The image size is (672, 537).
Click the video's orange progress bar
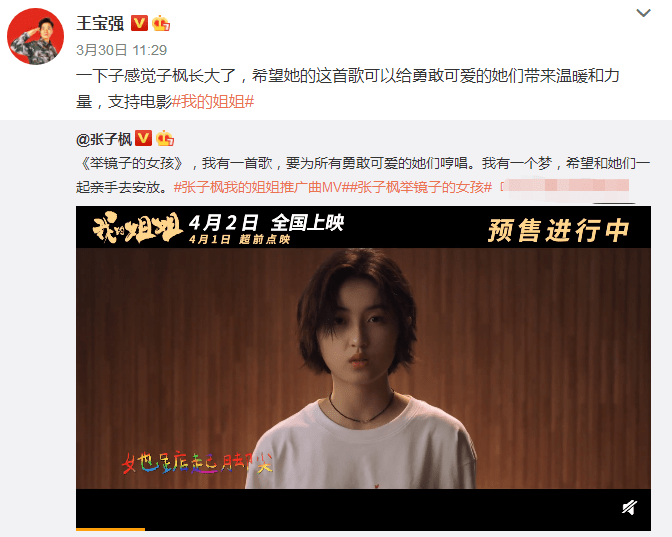[x=111, y=529]
